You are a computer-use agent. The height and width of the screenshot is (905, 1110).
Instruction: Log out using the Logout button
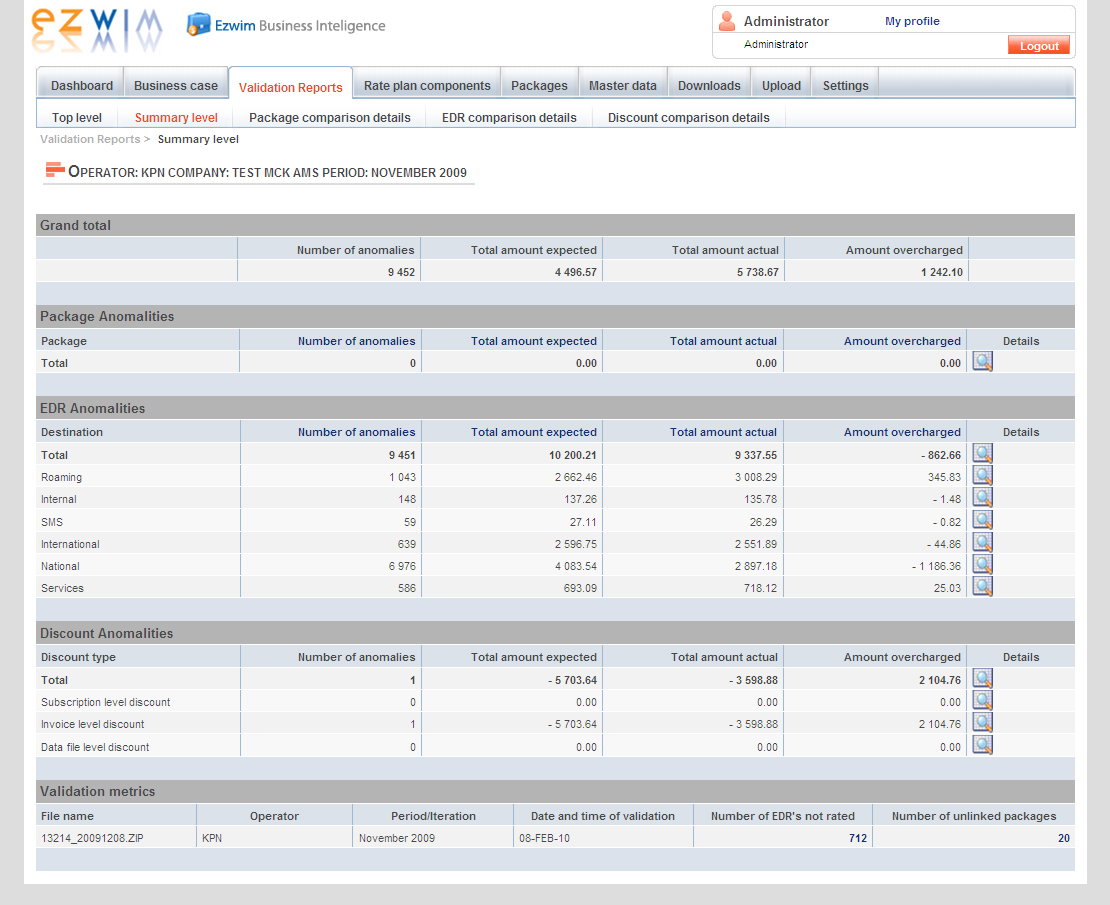pyautogui.click(x=1038, y=46)
